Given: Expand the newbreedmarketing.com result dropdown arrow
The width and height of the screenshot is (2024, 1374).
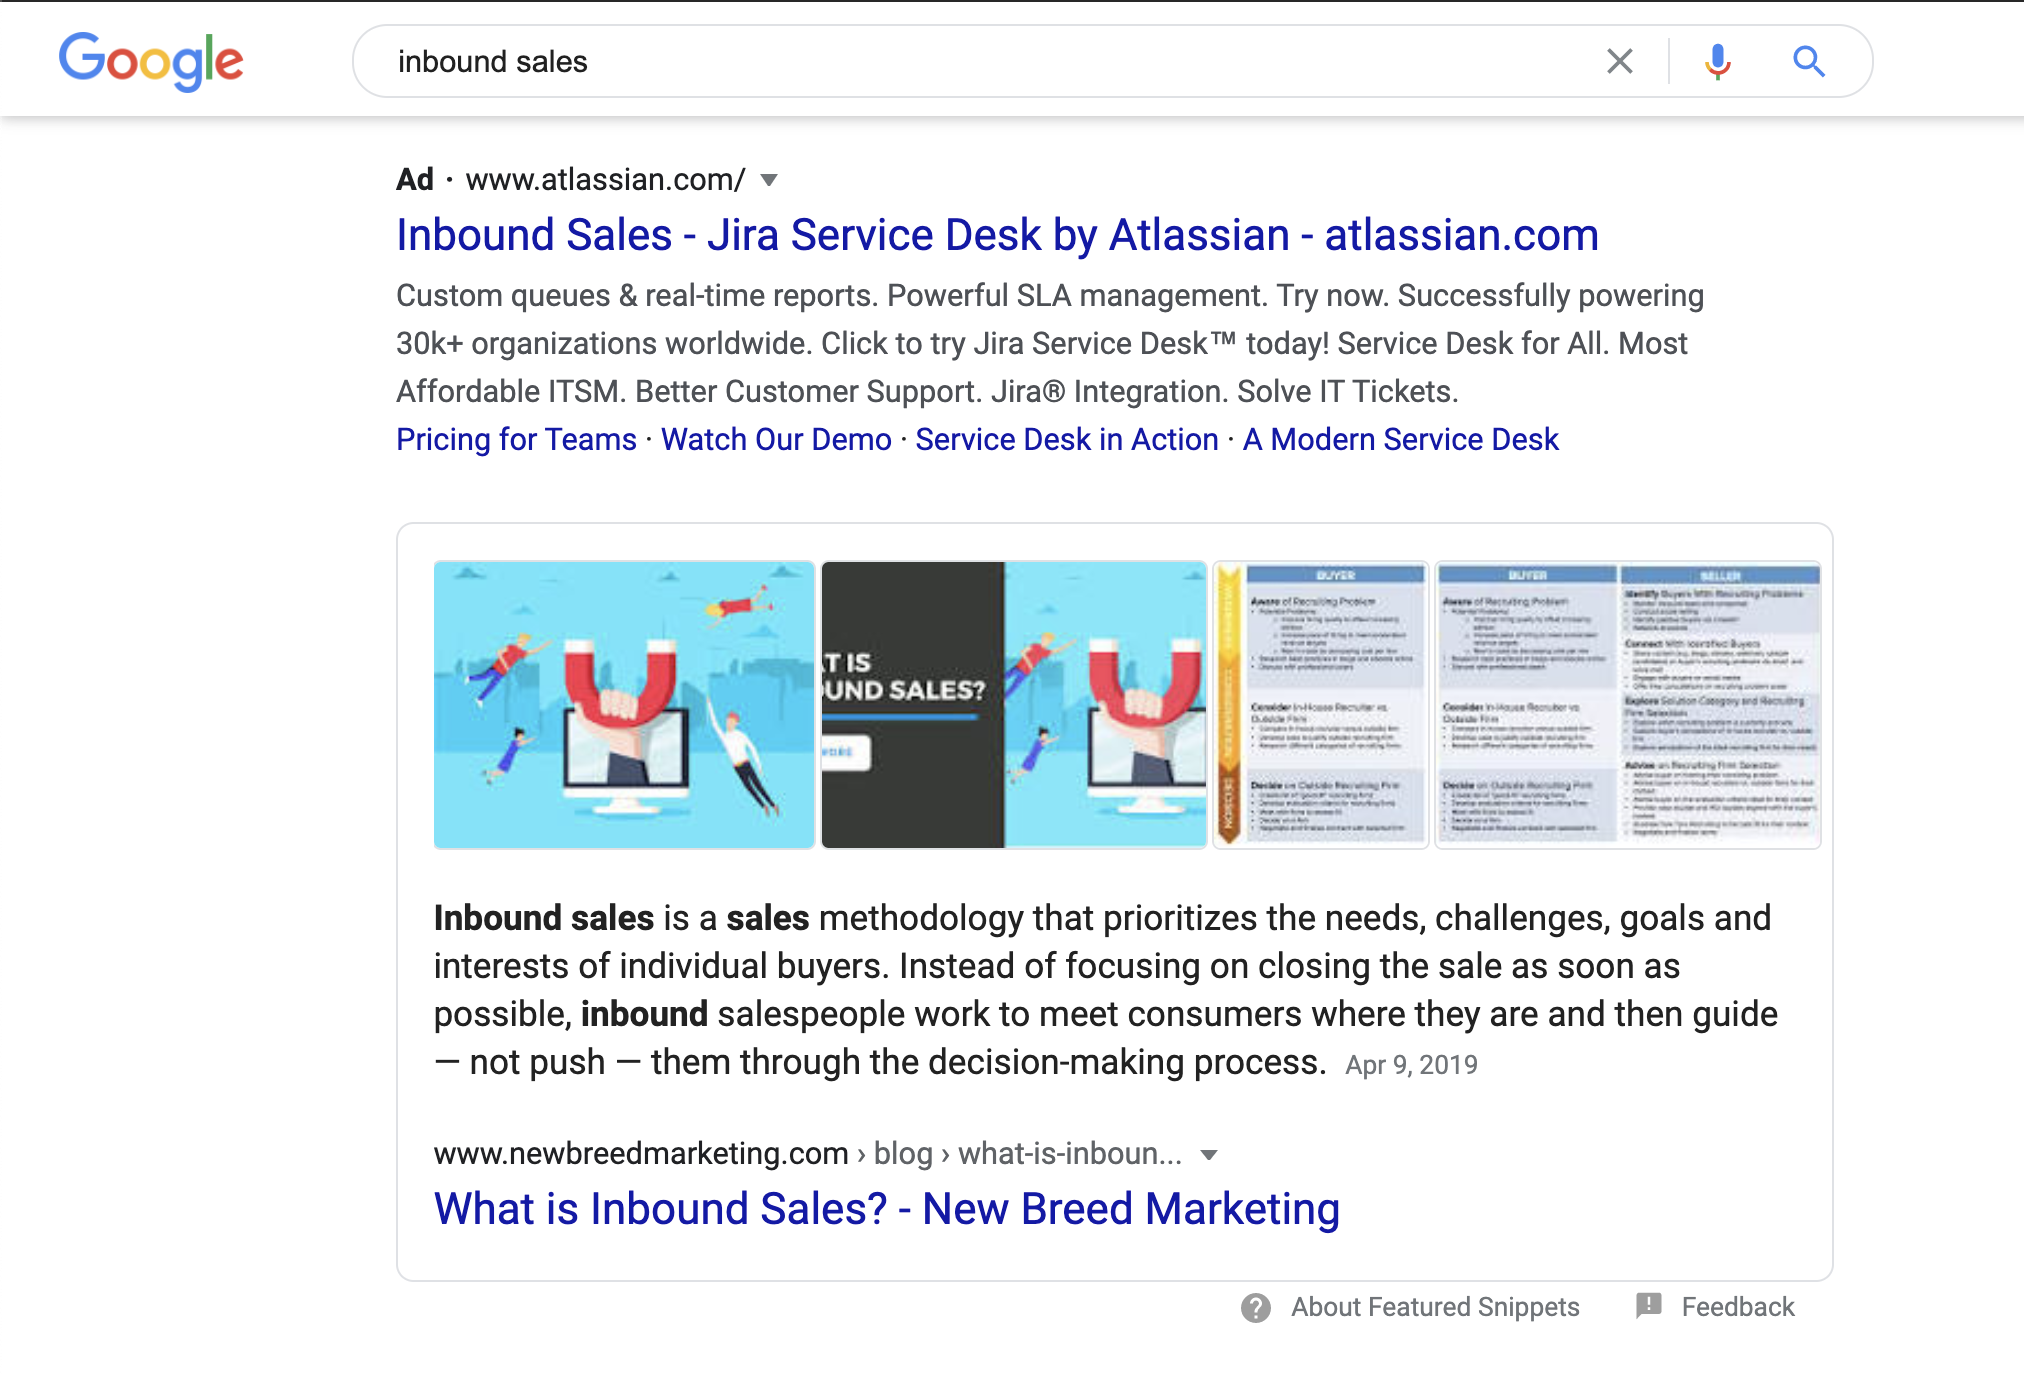Looking at the screenshot, I should 1209,1155.
